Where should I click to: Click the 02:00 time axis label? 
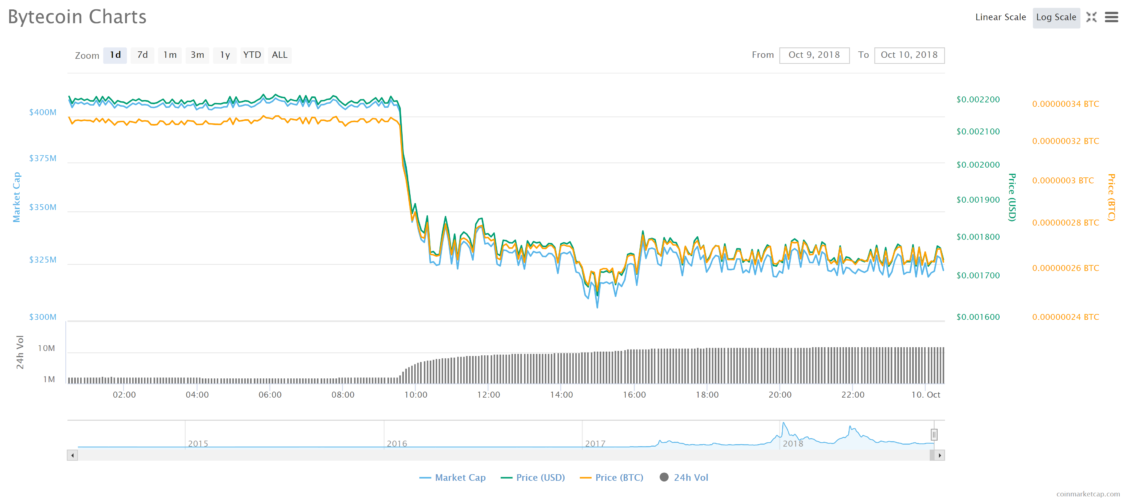124,395
